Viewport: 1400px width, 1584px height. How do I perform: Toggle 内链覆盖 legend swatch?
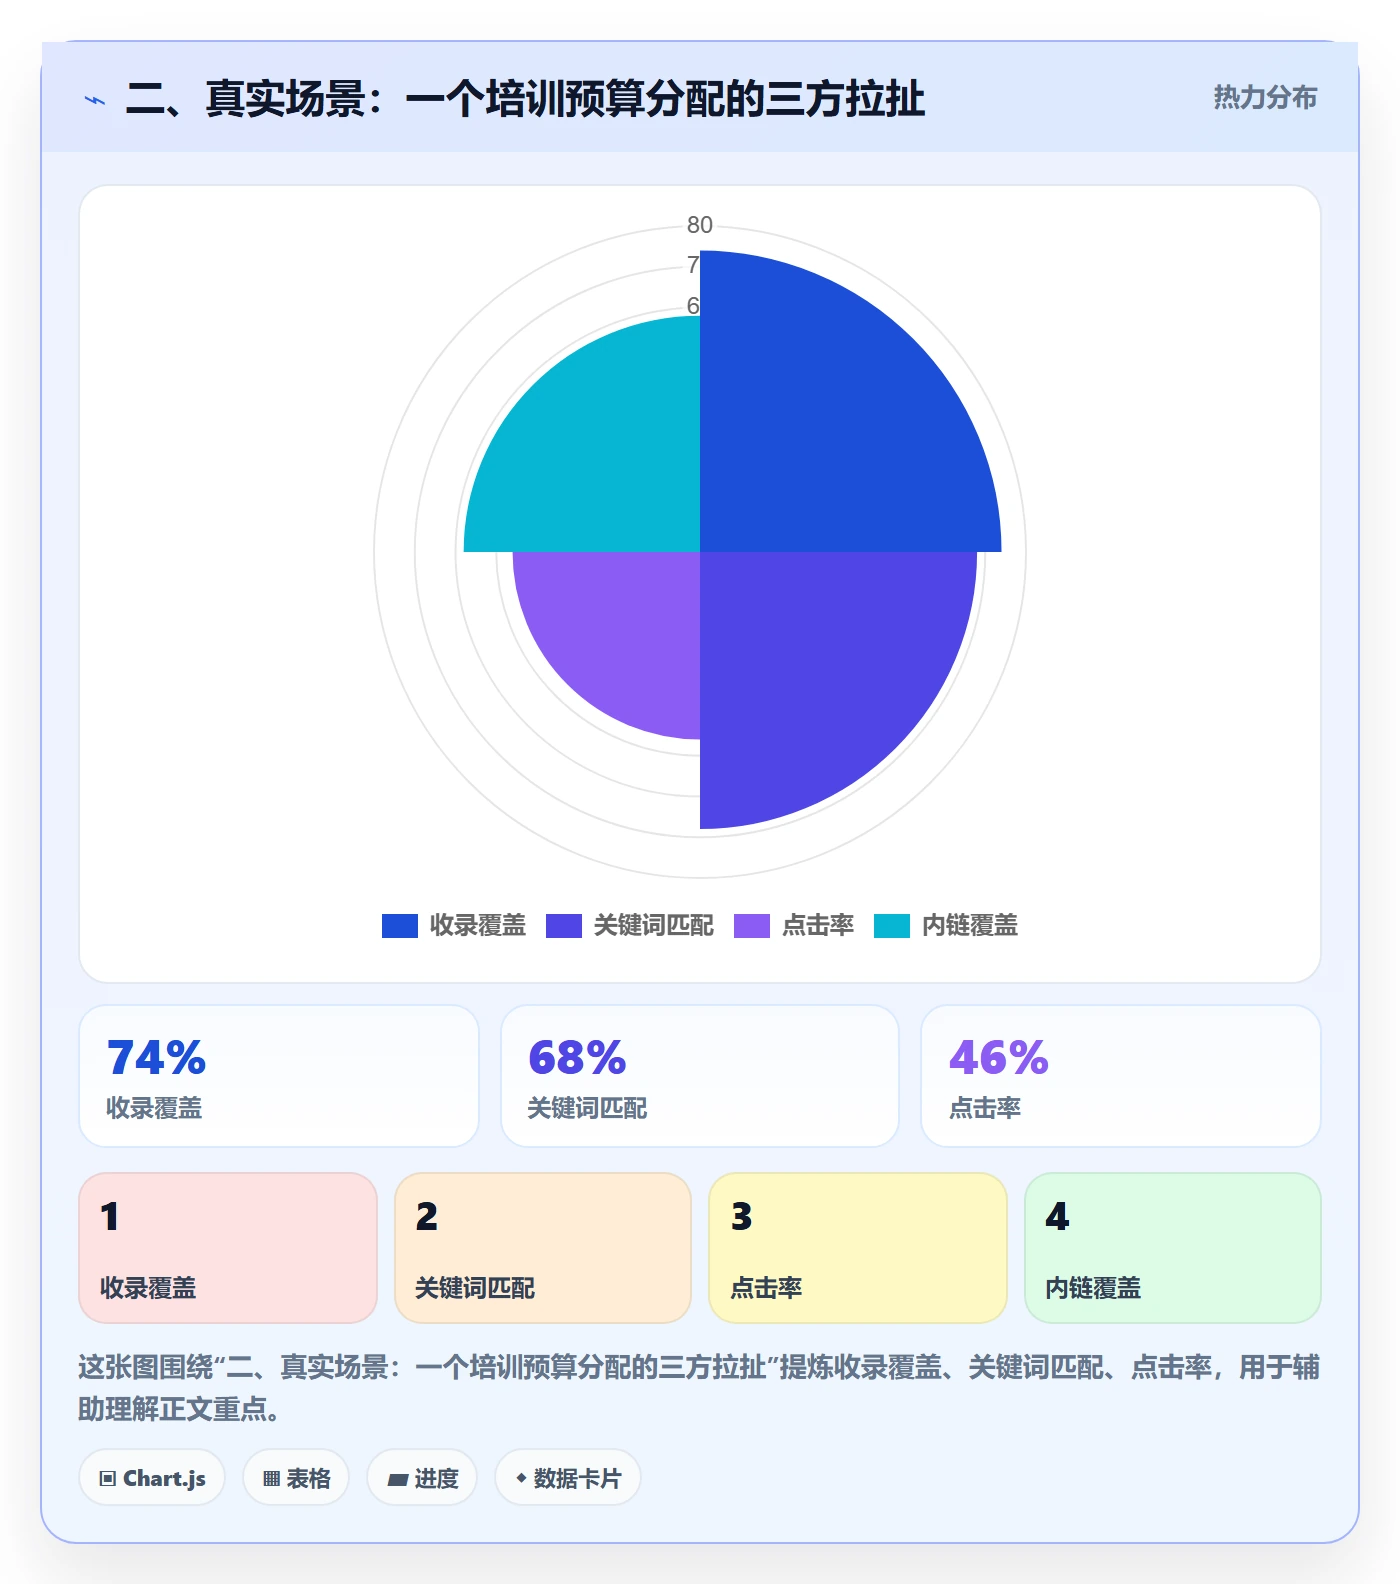891,926
